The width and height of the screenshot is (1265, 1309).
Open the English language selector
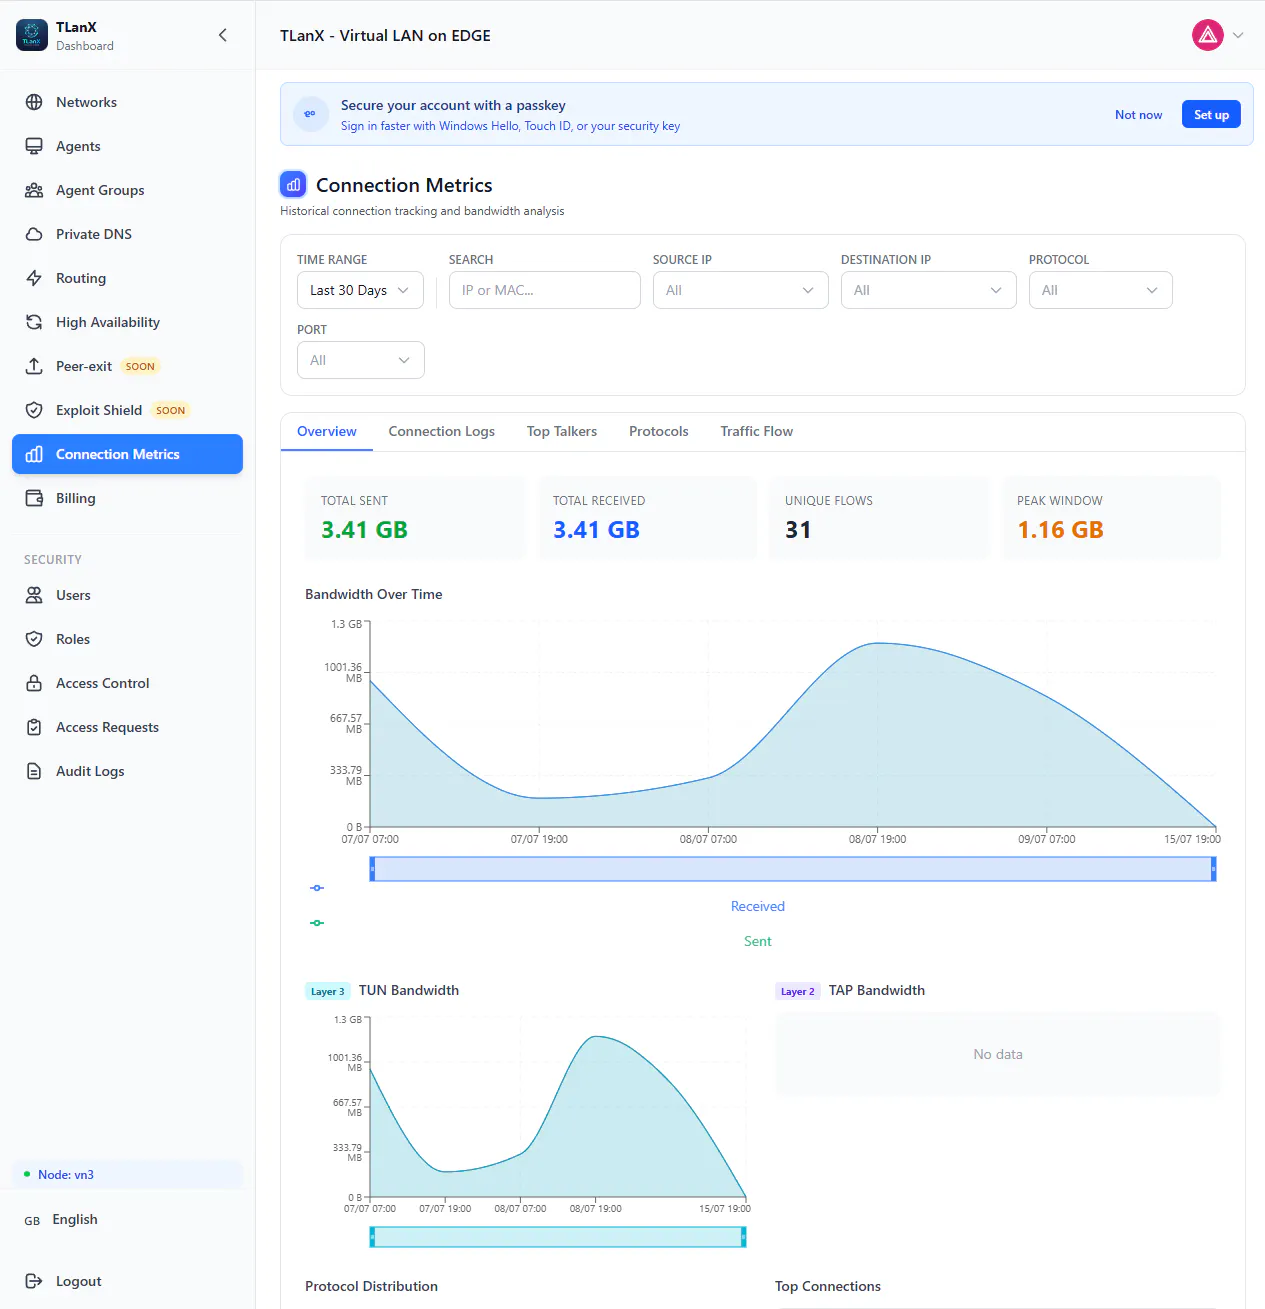point(61,1219)
